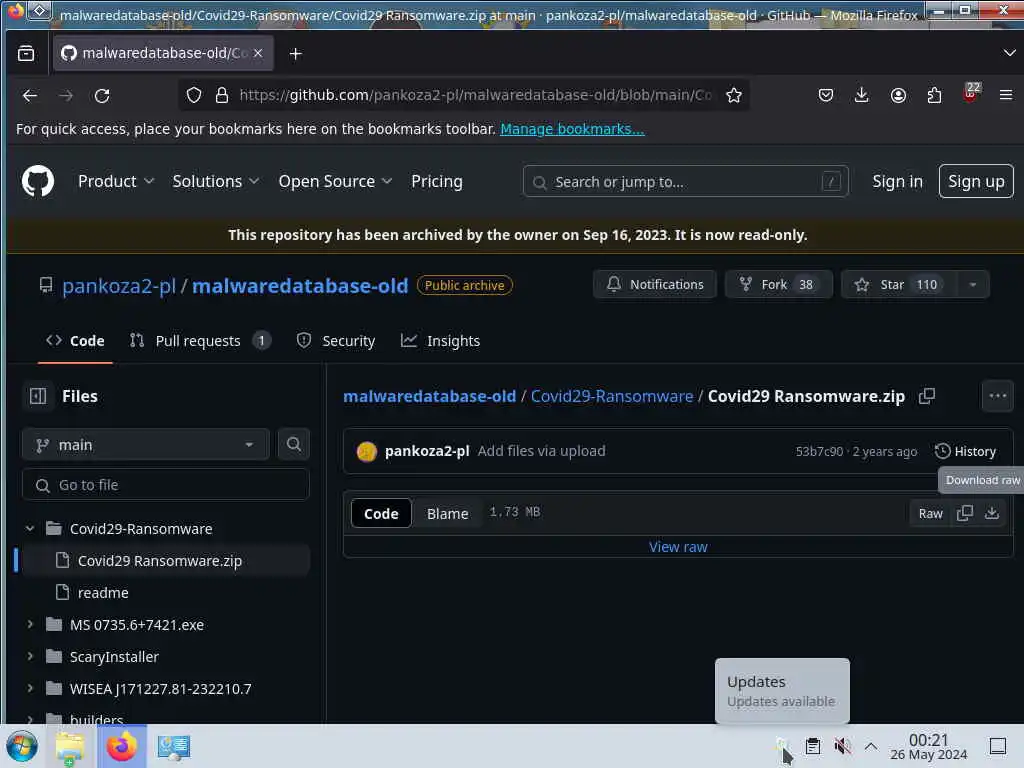
Task: Star the repository
Action: [899, 285]
